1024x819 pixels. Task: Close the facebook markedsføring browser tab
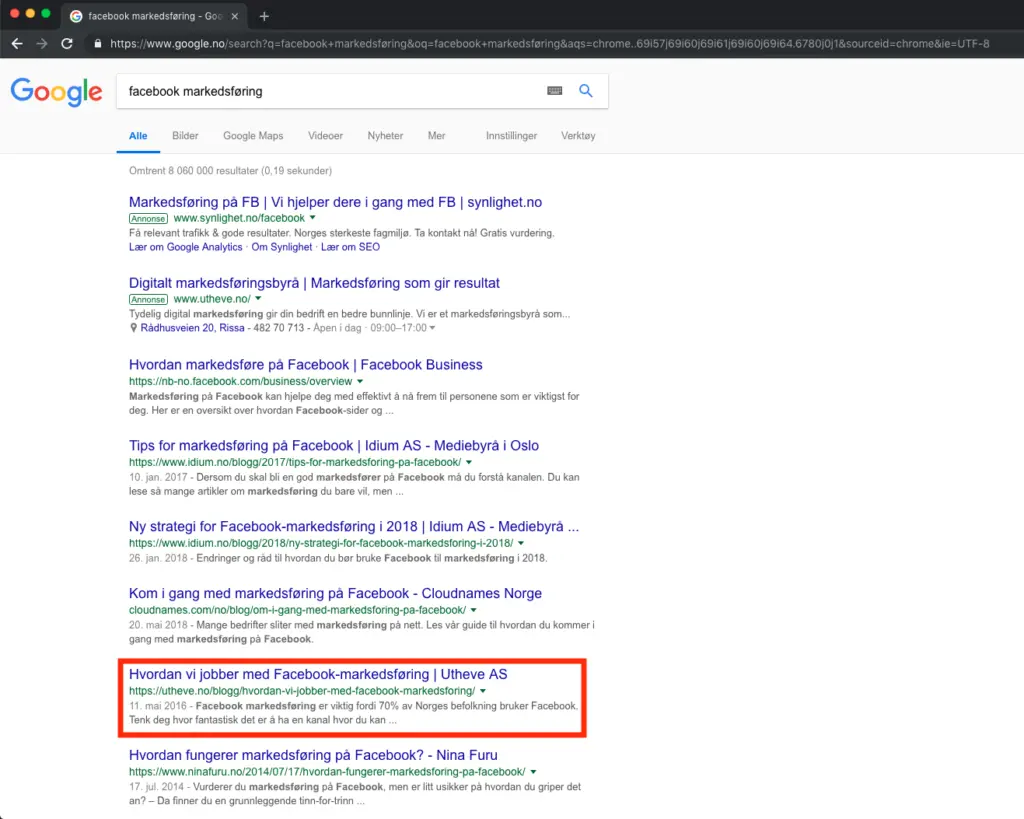tap(235, 16)
